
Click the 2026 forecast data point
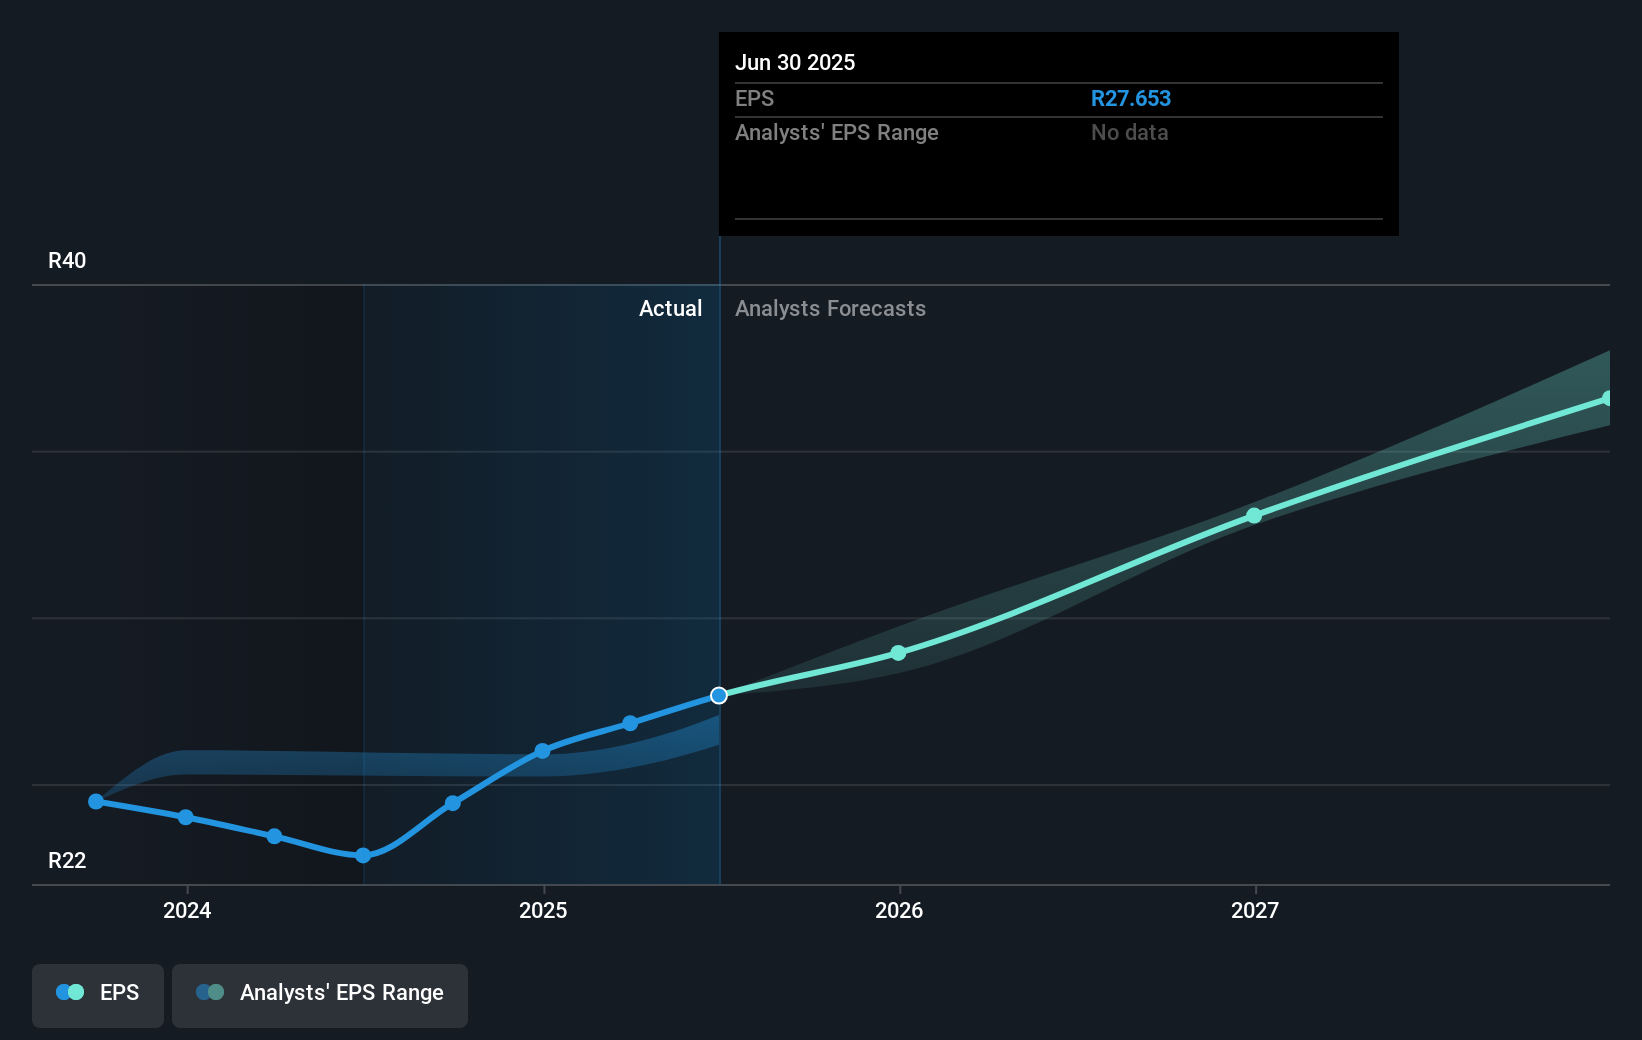[x=898, y=653]
